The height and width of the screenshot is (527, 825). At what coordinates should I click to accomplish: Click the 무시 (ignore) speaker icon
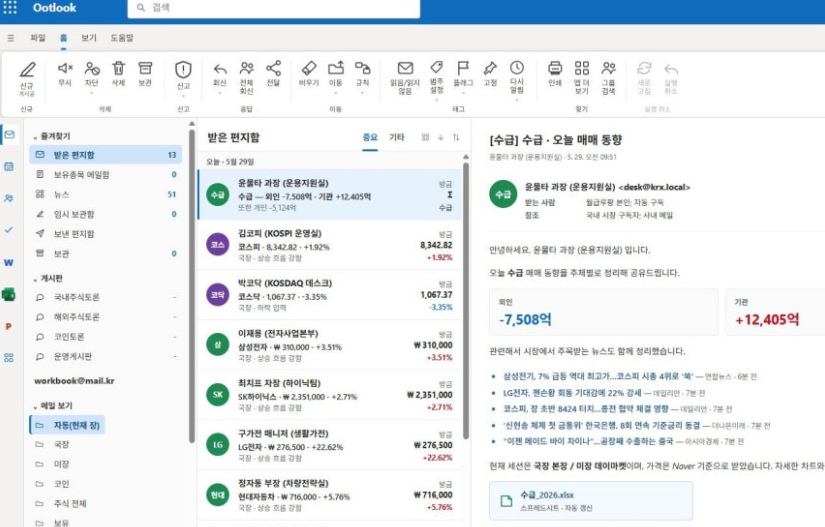point(65,68)
